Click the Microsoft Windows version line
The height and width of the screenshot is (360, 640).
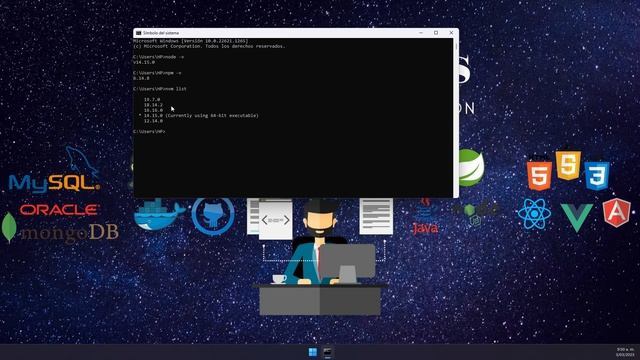[x=190, y=41]
